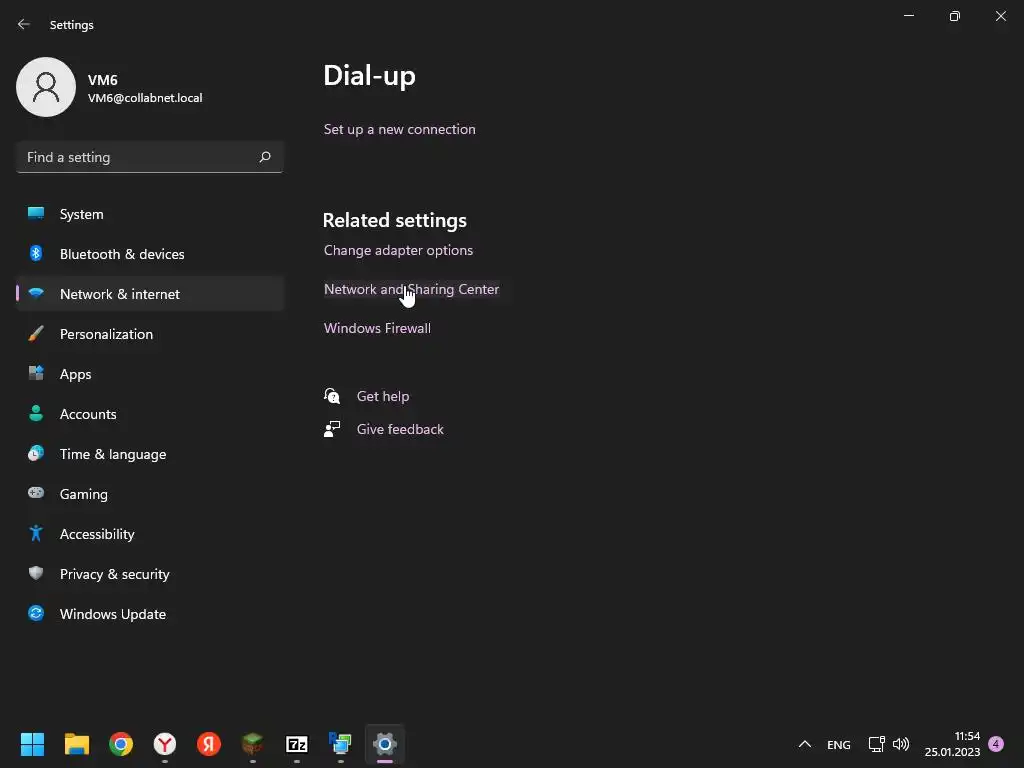Image resolution: width=1024 pixels, height=768 pixels.
Task: Minimize the Settings window
Action: pos(909,16)
